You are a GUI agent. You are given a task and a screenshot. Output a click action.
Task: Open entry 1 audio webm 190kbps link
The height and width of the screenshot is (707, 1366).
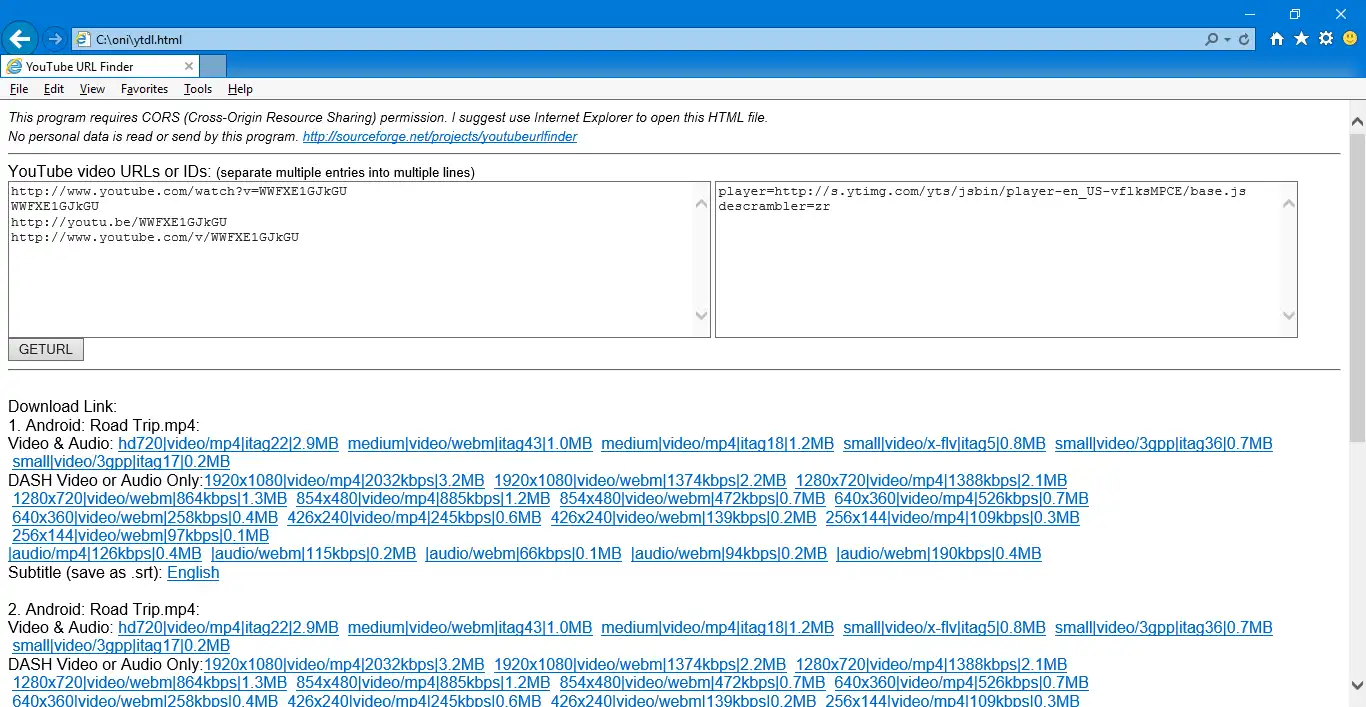(939, 553)
